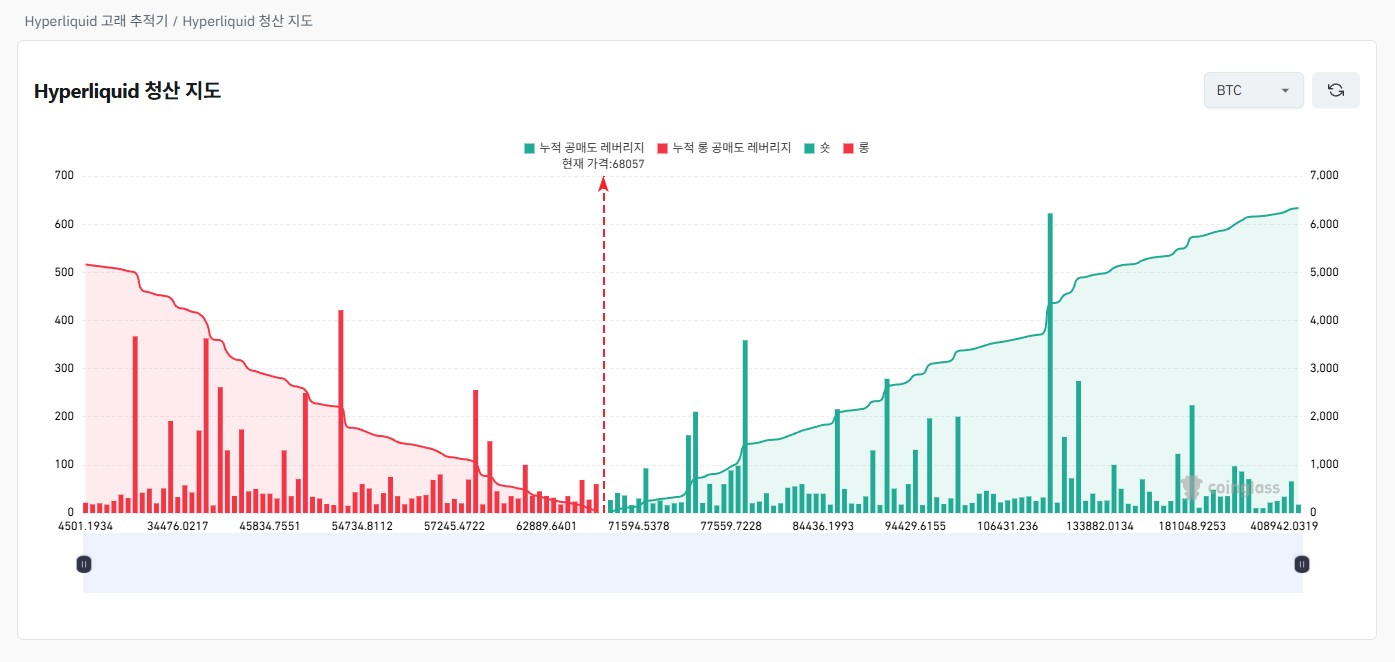Click the current price dashed marker line
This screenshot has height=662, width=1395.
pos(603,345)
